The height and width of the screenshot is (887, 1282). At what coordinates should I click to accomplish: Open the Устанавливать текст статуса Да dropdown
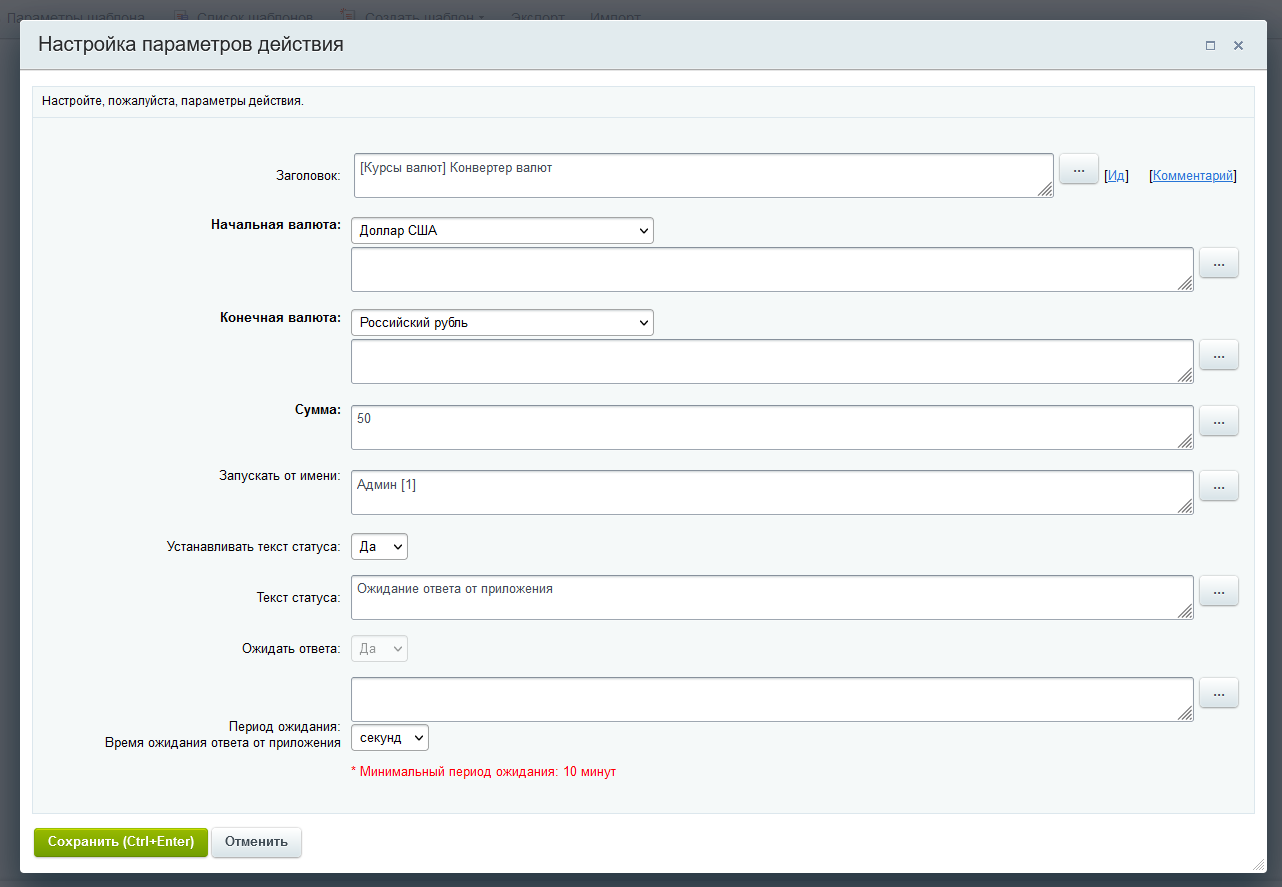(379, 547)
